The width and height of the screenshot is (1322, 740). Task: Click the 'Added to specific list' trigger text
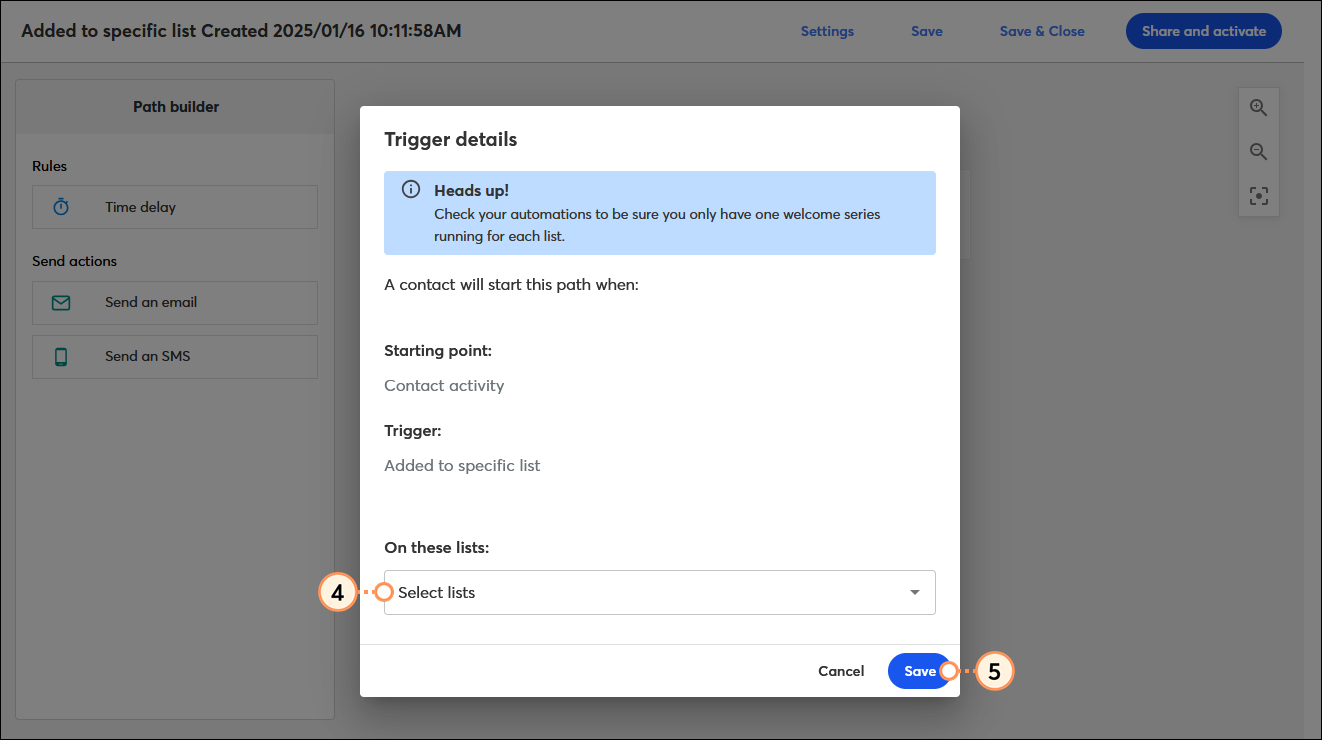462,465
